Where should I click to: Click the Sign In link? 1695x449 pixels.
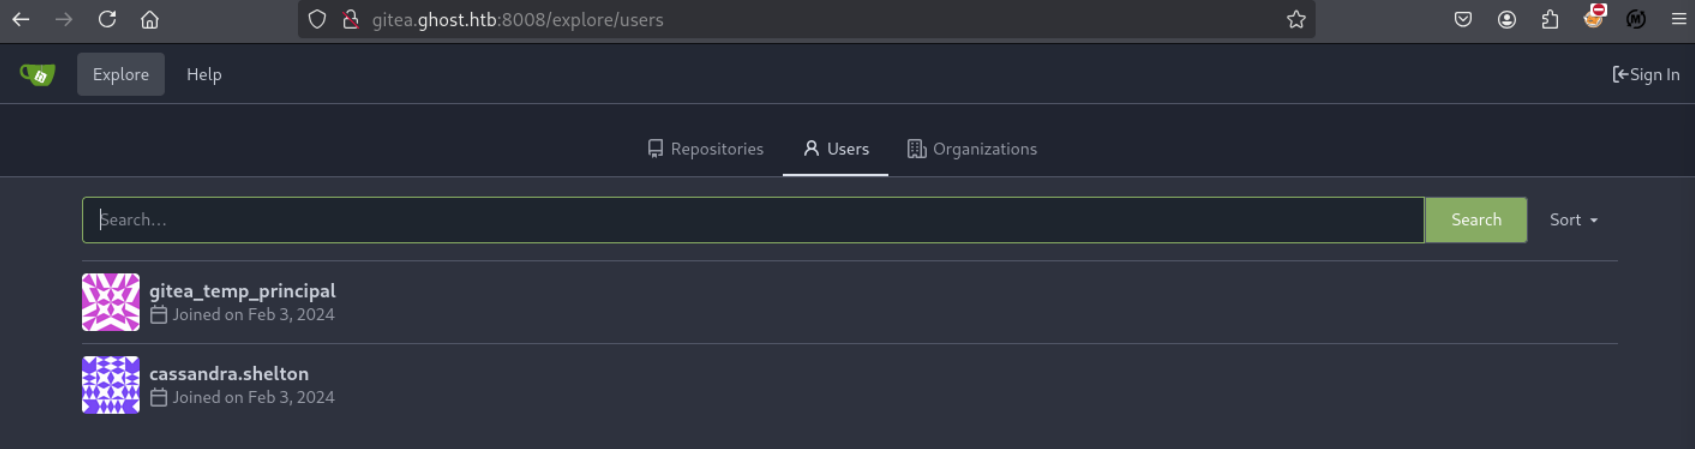1645,75
